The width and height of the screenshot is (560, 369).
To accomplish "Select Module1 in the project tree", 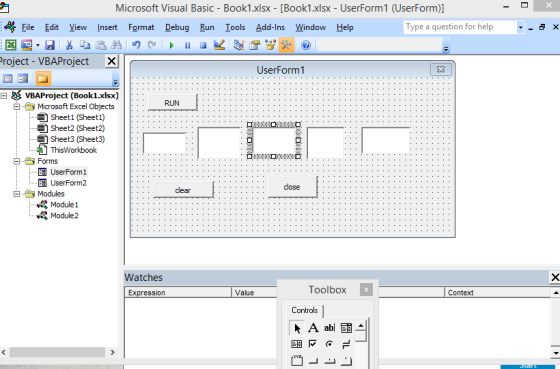I will pos(64,205).
